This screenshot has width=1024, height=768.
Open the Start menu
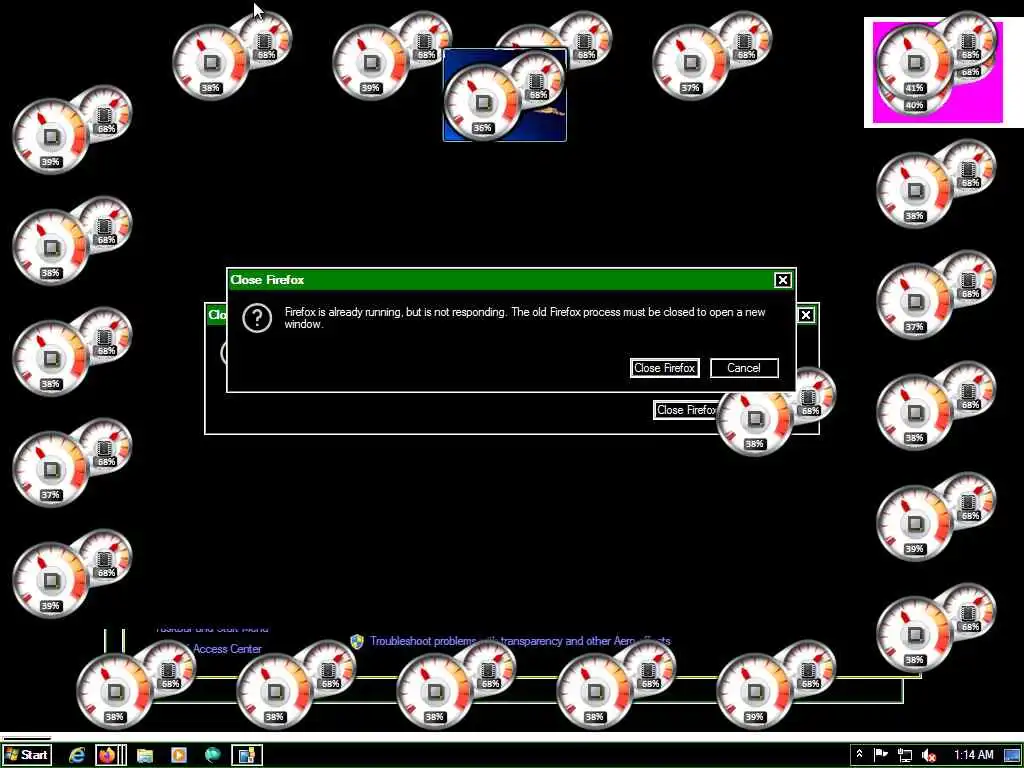27,755
